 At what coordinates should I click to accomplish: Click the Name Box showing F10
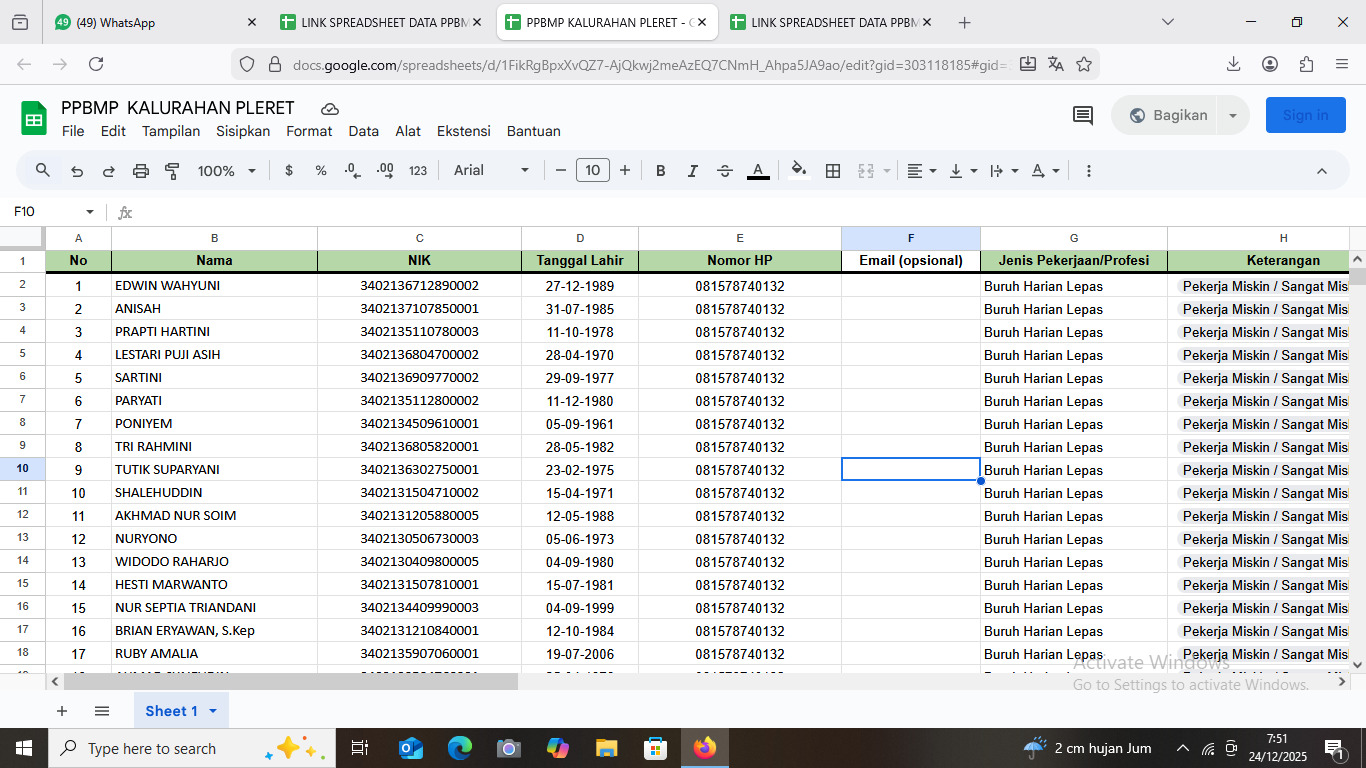click(45, 212)
